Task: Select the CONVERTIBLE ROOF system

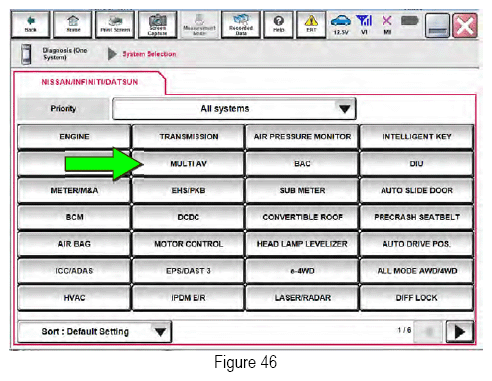Action: [302, 217]
